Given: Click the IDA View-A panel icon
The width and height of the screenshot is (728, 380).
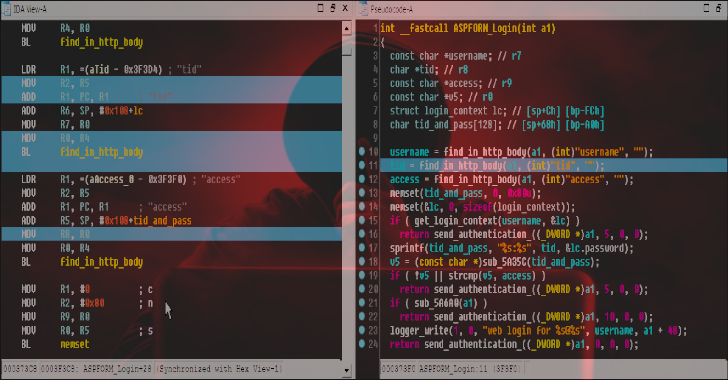Looking at the screenshot, I should click(x=6, y=9).
